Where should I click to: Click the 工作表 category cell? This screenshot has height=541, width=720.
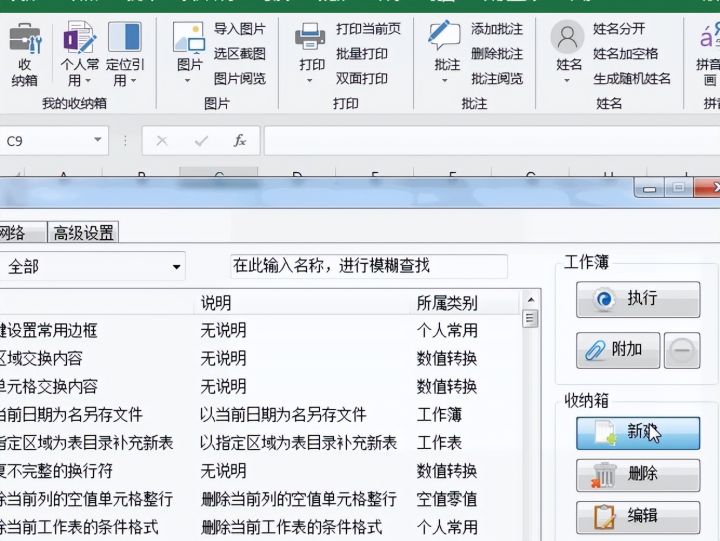click(439, 443)
